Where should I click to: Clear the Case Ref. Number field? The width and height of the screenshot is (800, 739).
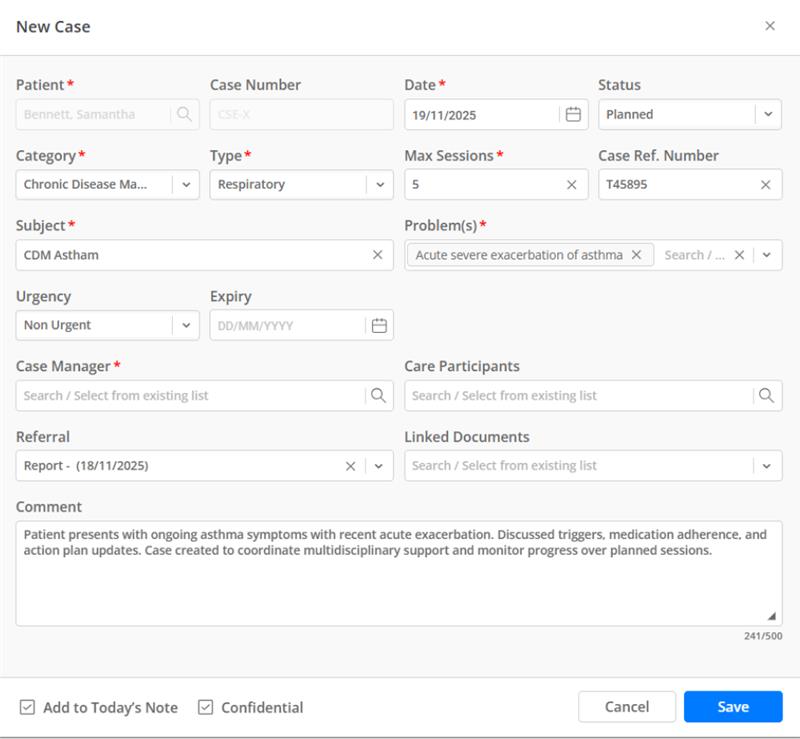click(x=766, y=185)
